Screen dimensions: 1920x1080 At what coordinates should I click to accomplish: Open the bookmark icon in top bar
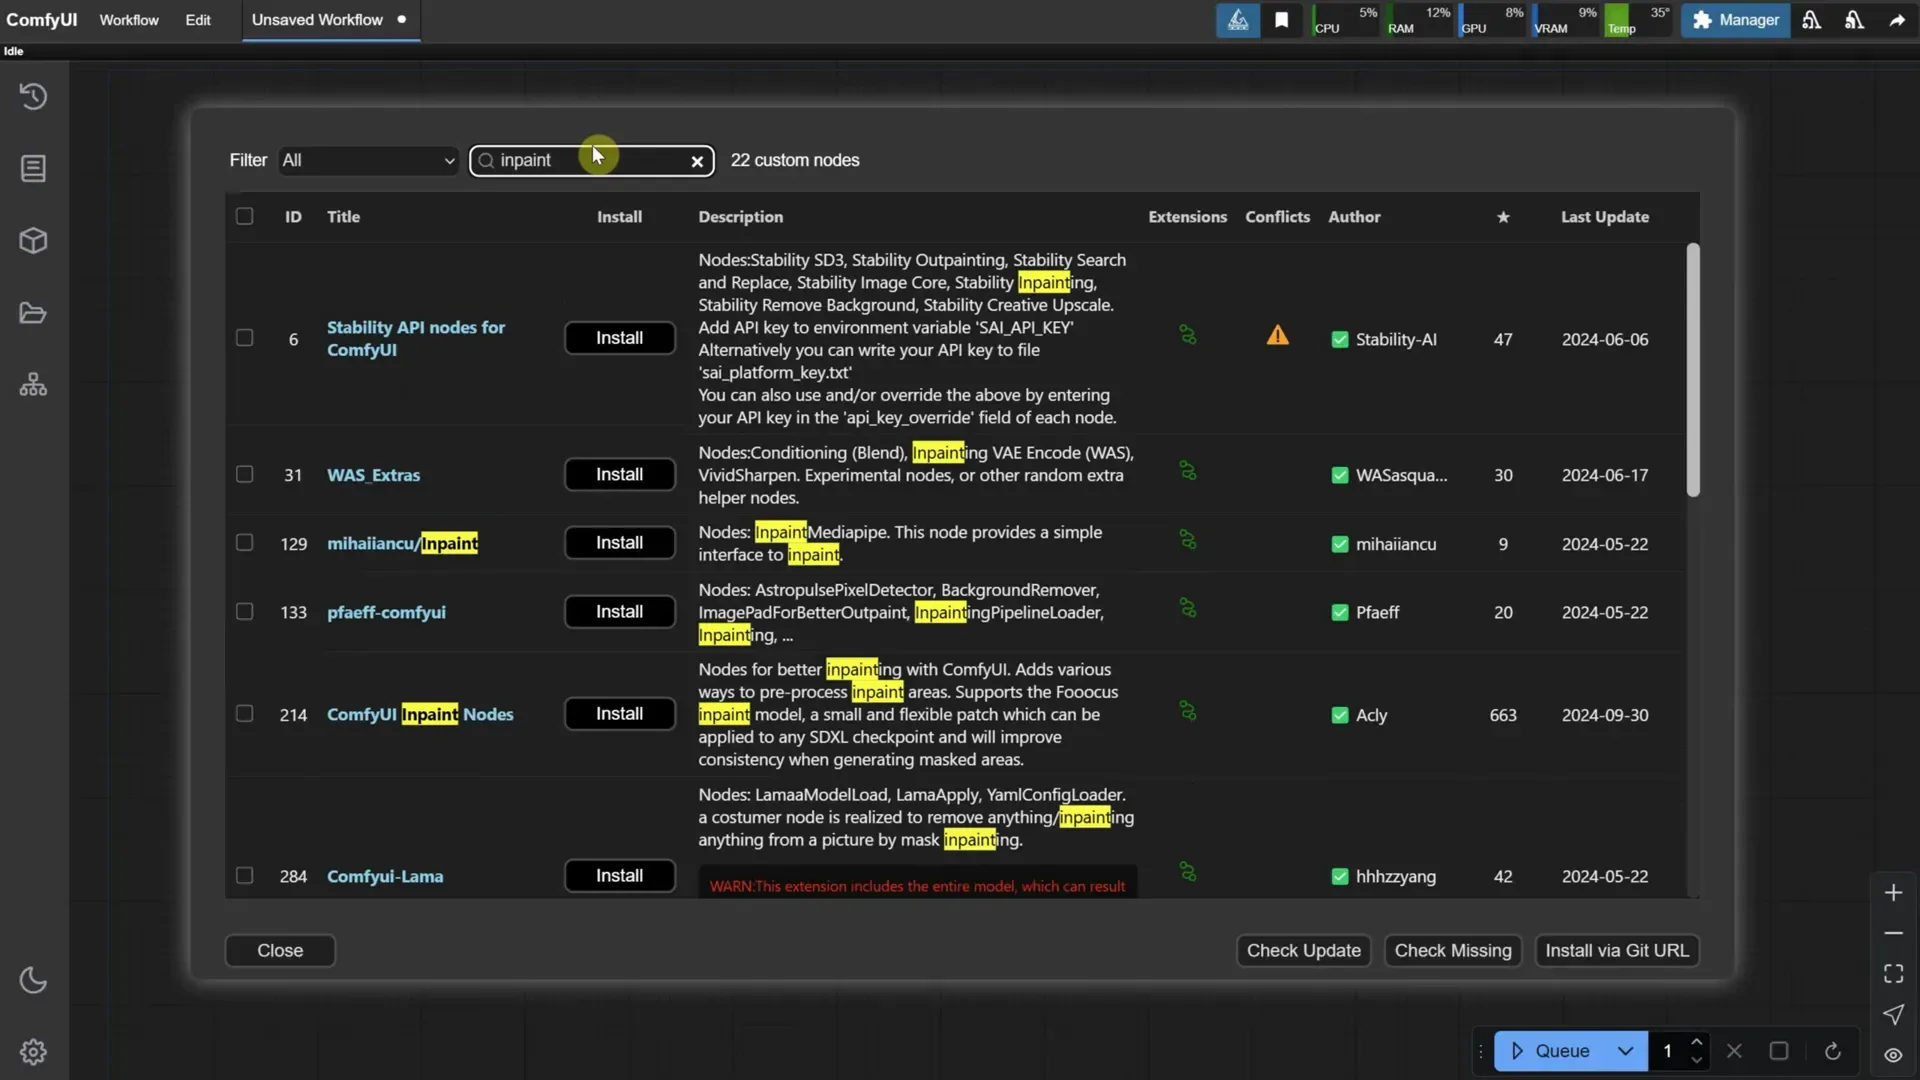coord(1283,19)
